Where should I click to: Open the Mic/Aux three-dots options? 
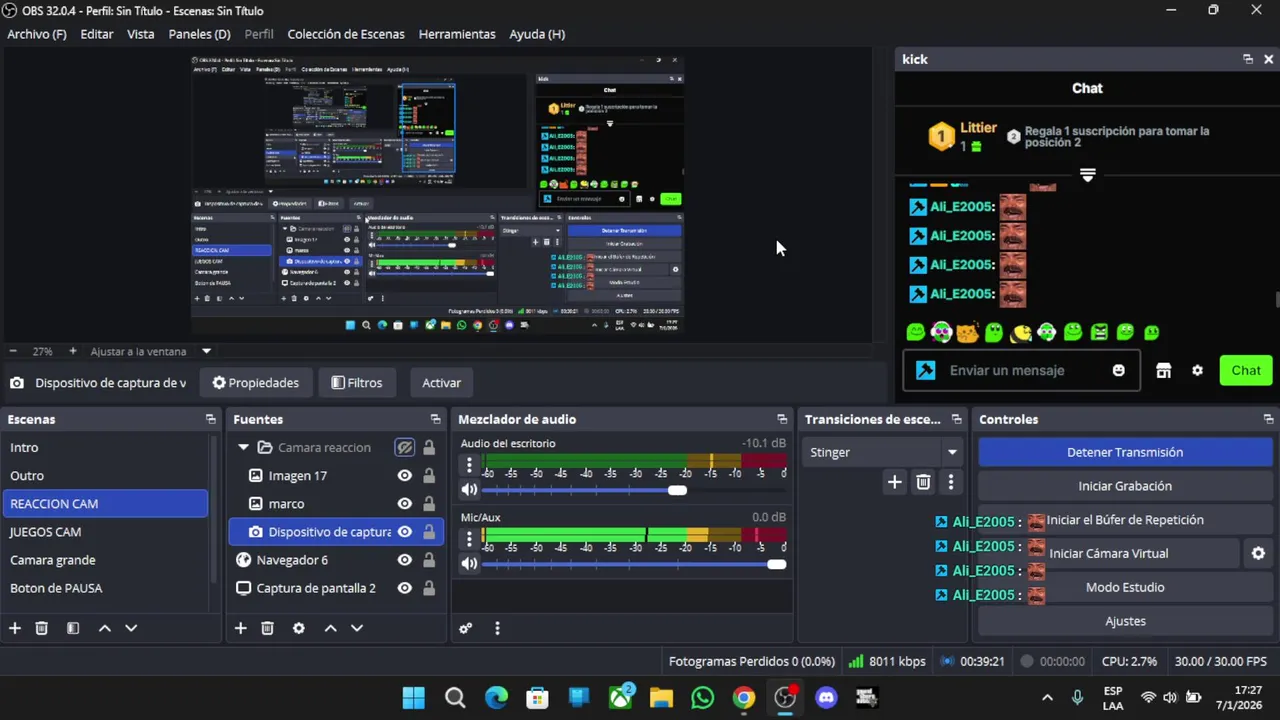[469, 539]
